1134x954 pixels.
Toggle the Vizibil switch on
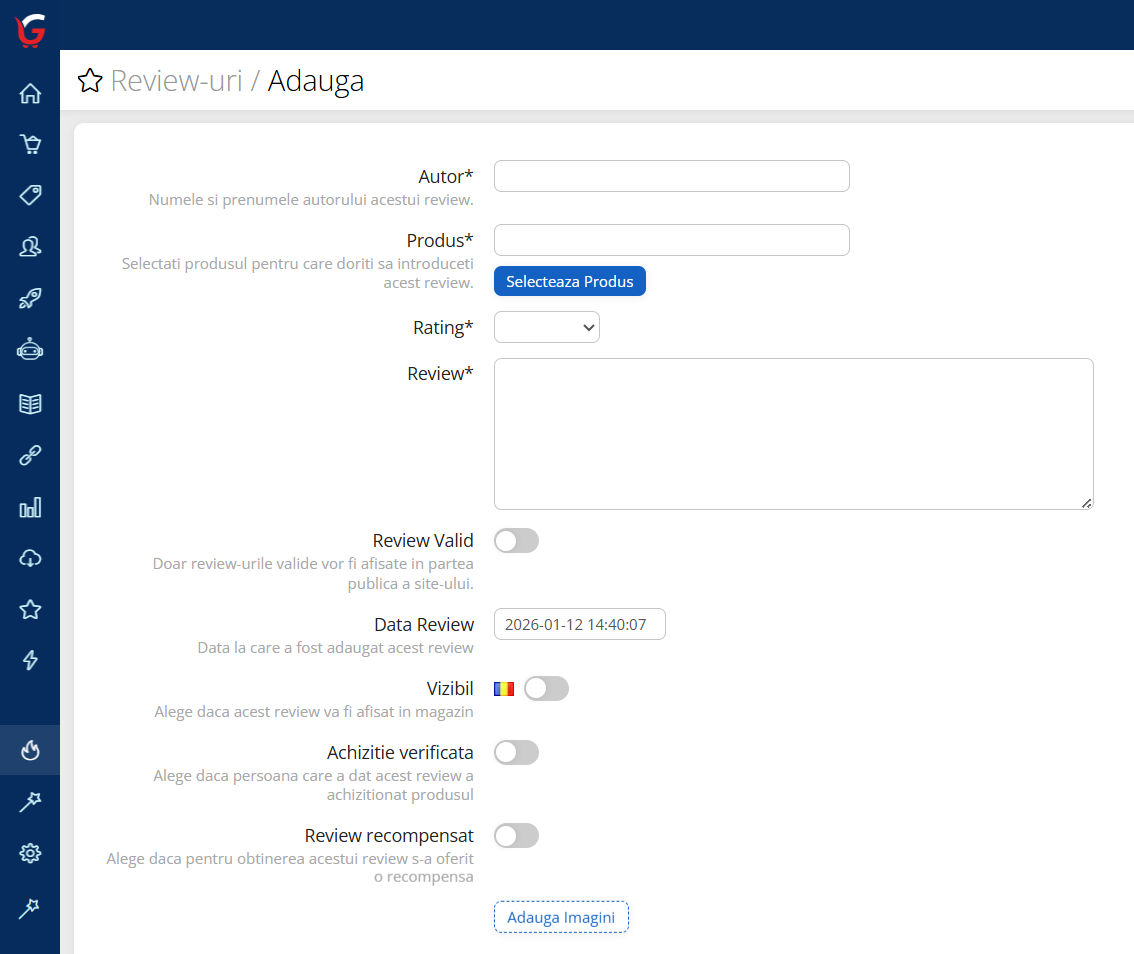tap(546, 689)
